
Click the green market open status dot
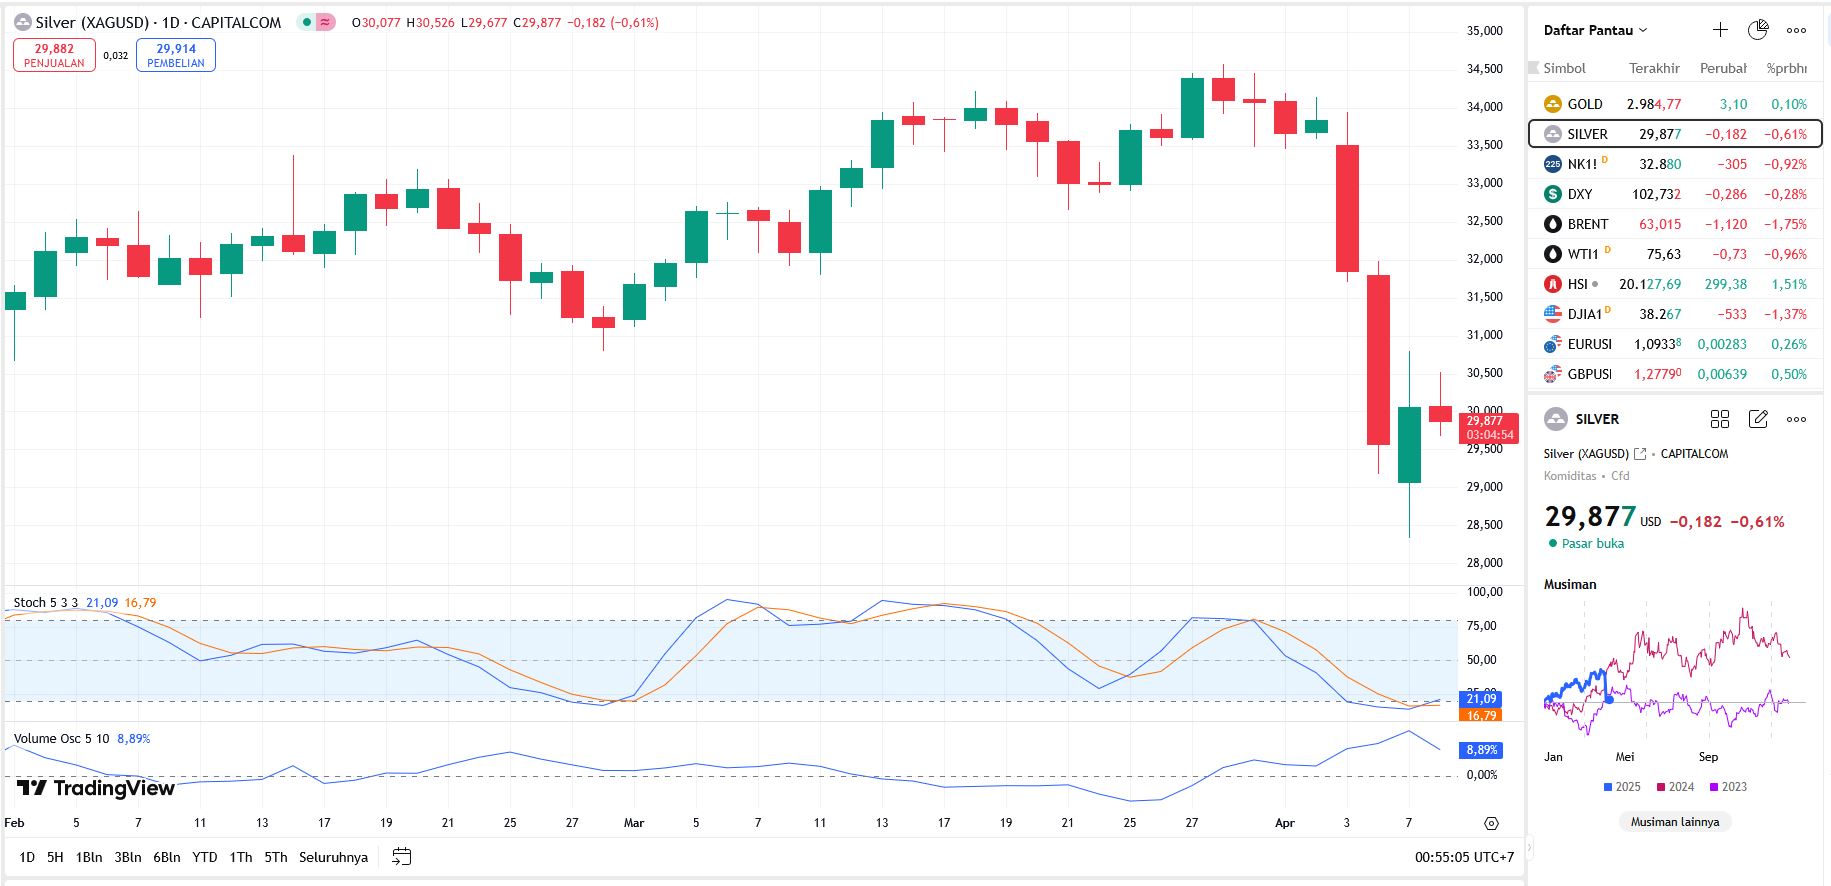[1553, 544]
